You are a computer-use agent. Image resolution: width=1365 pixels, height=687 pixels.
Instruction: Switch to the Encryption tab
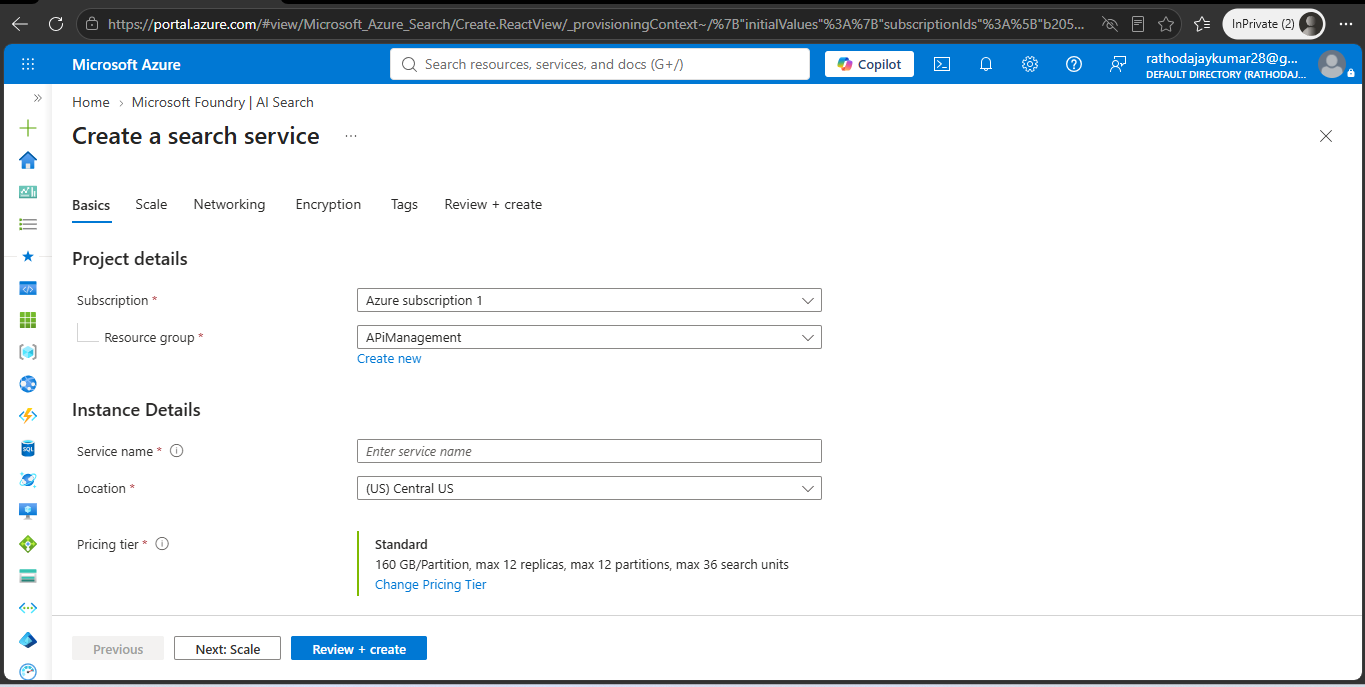click(328, 204)
